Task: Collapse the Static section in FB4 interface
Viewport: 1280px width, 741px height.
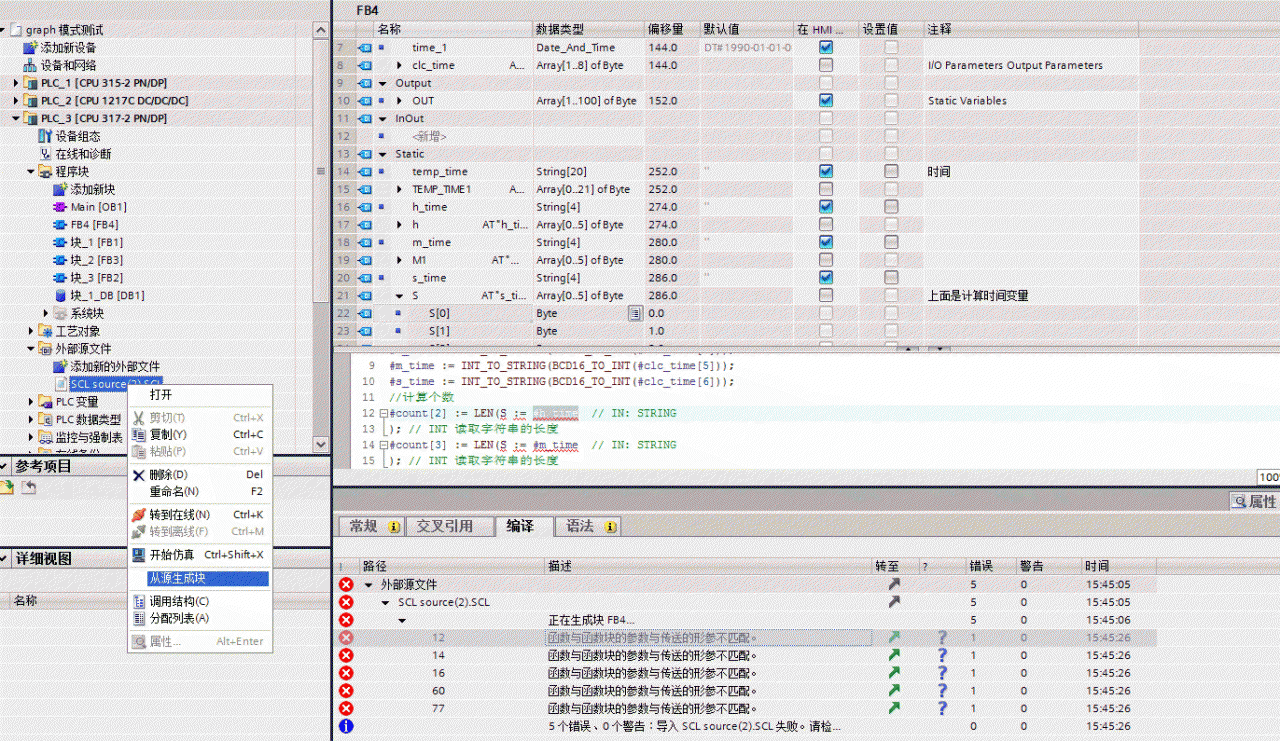Action: coord(381,153)
